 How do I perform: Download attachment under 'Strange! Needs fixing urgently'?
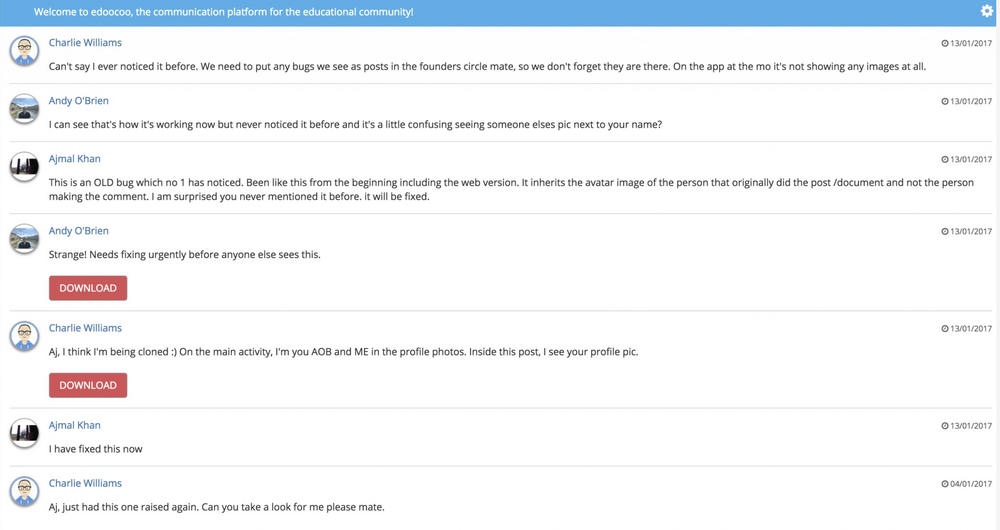click(x=88, y=288)
